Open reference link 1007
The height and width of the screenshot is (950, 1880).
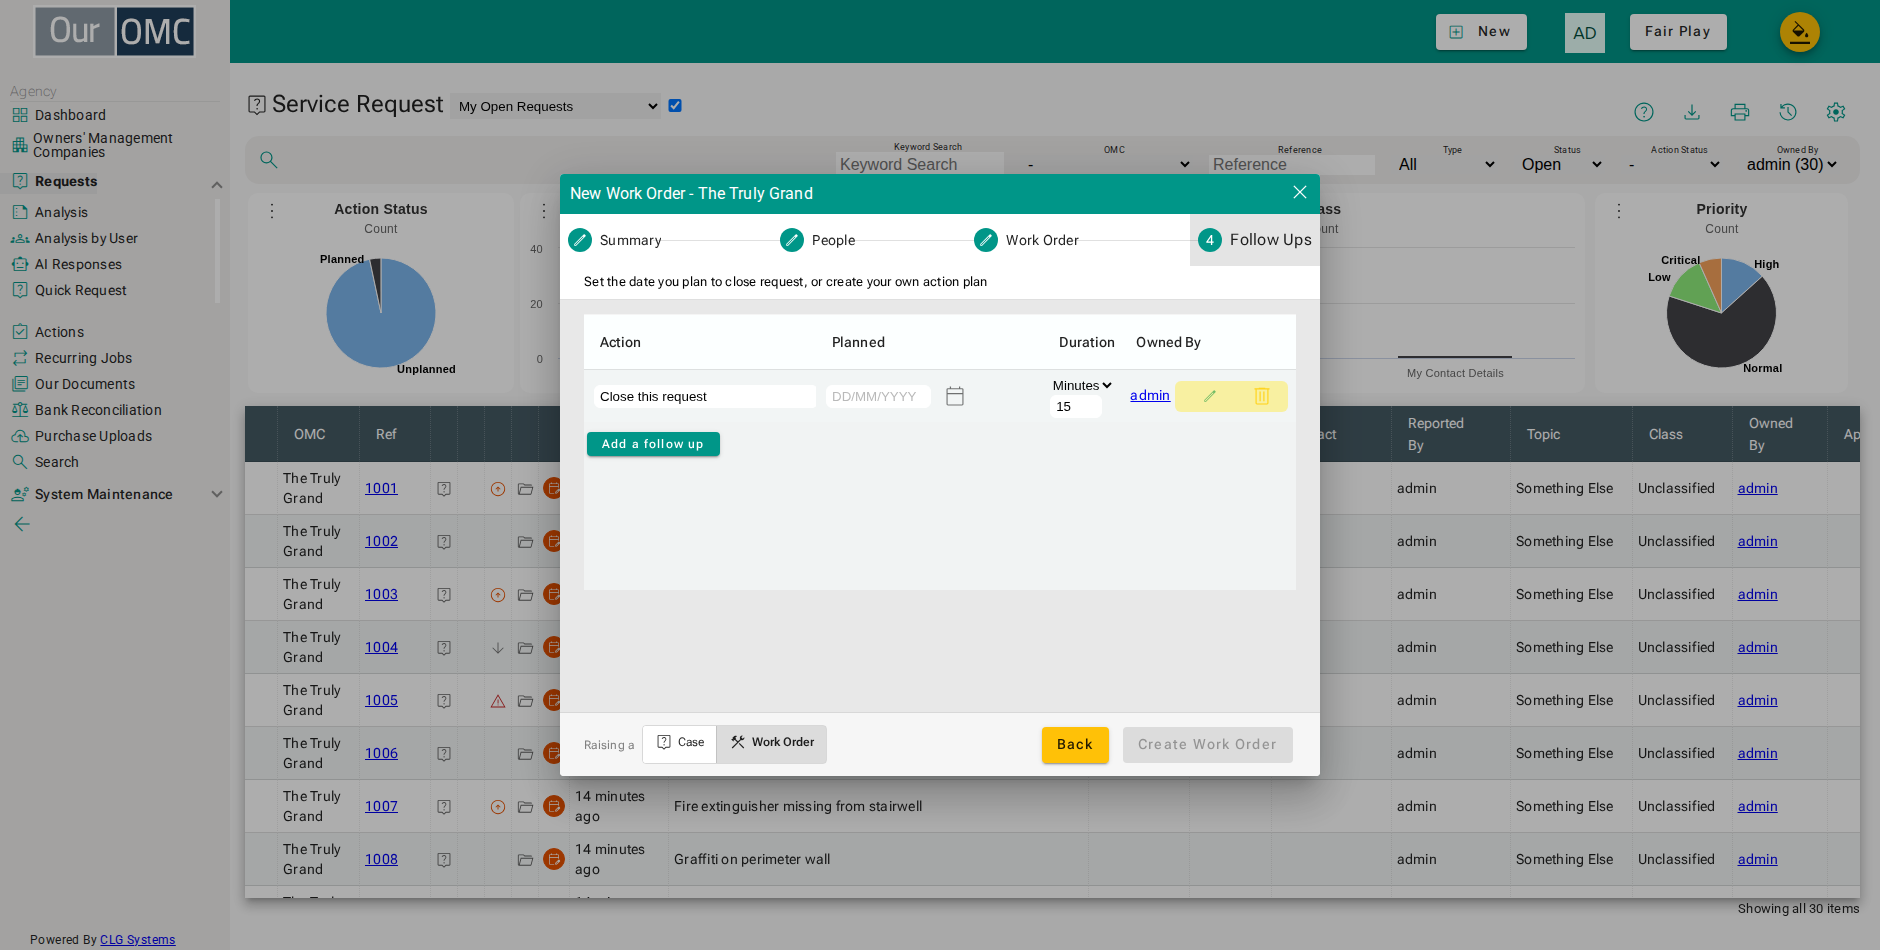point(381,806)
